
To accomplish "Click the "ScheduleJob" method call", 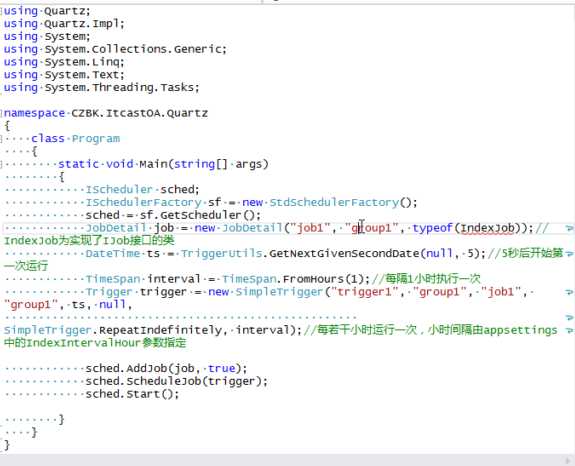I will pos(164,381).
